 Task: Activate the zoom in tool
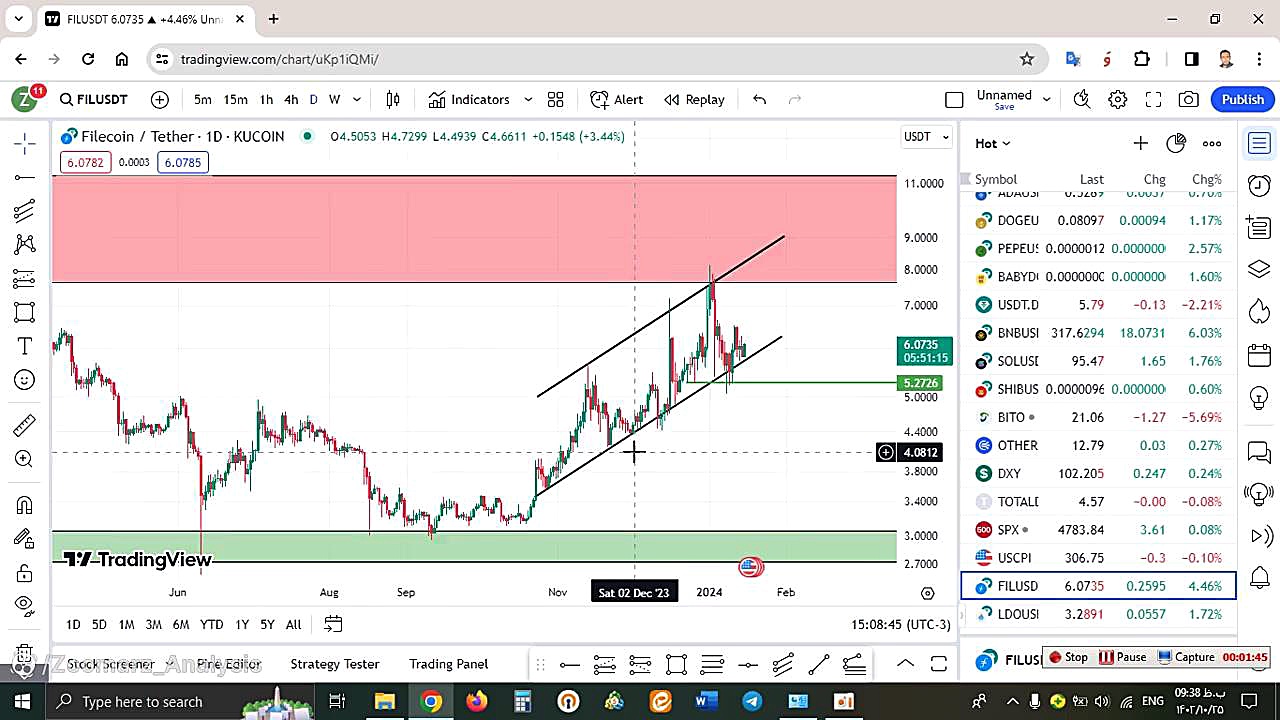pyautogui.click(x=25, y=459)
